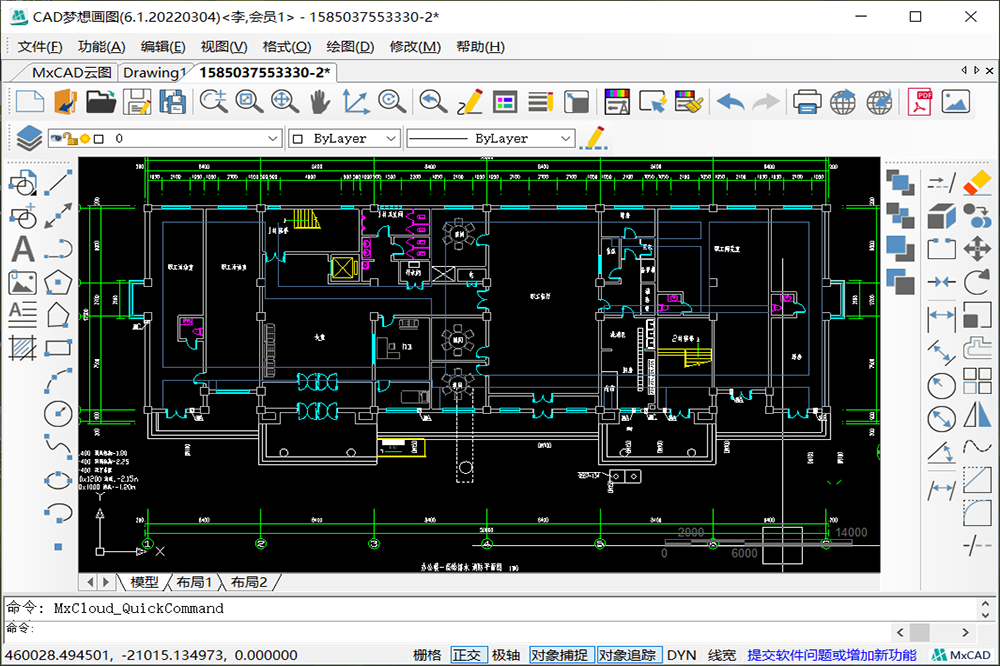Toggle 正交 ortho mode
This screenshot has height=666, width=1000.
(x=467, y=655)
